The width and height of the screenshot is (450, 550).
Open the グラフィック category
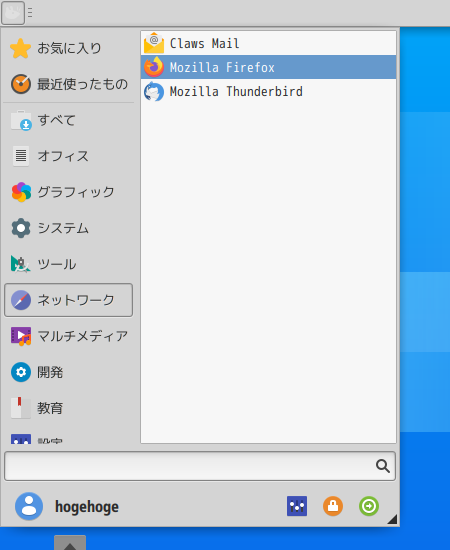[68, 192]
